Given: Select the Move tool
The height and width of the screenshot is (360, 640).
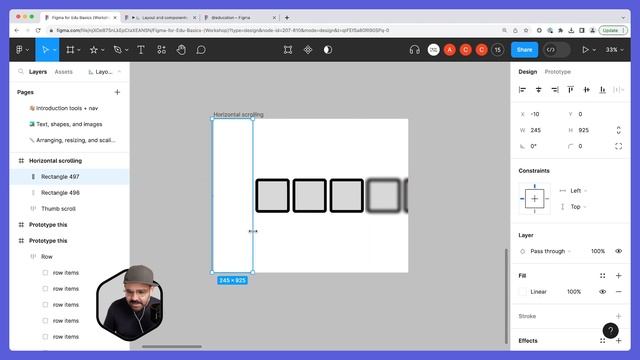Looking at the screenshot, I should coord(45,50).
